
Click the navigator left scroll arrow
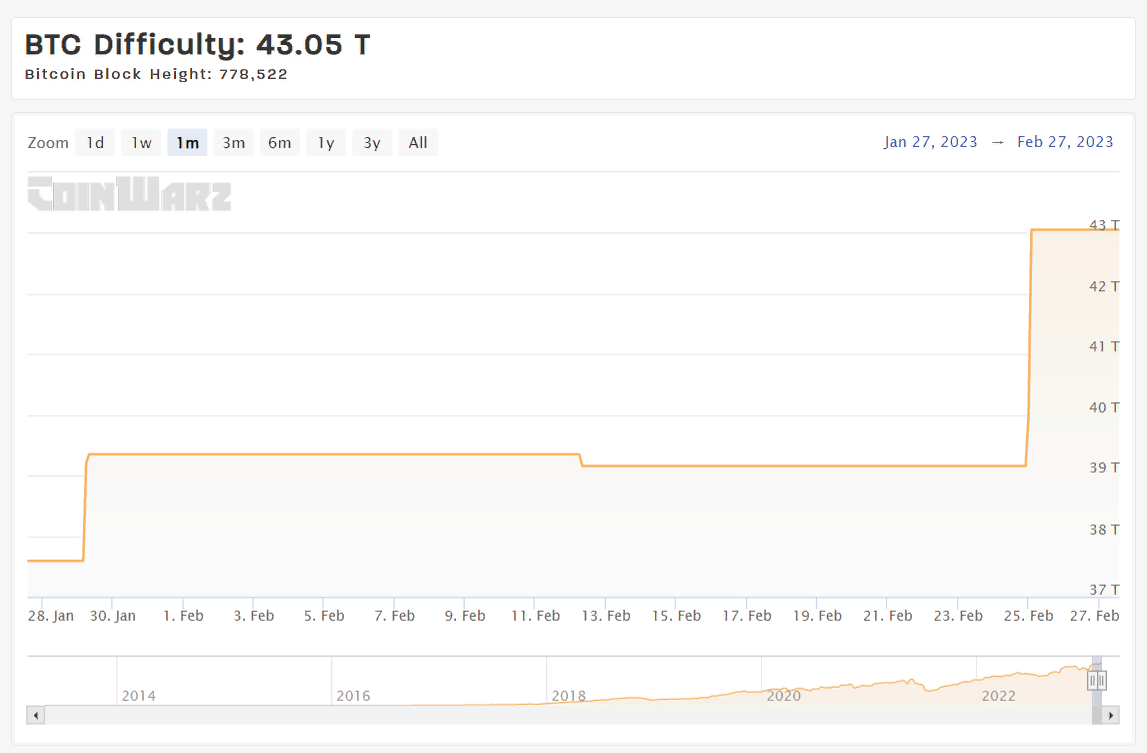[36, 715]
